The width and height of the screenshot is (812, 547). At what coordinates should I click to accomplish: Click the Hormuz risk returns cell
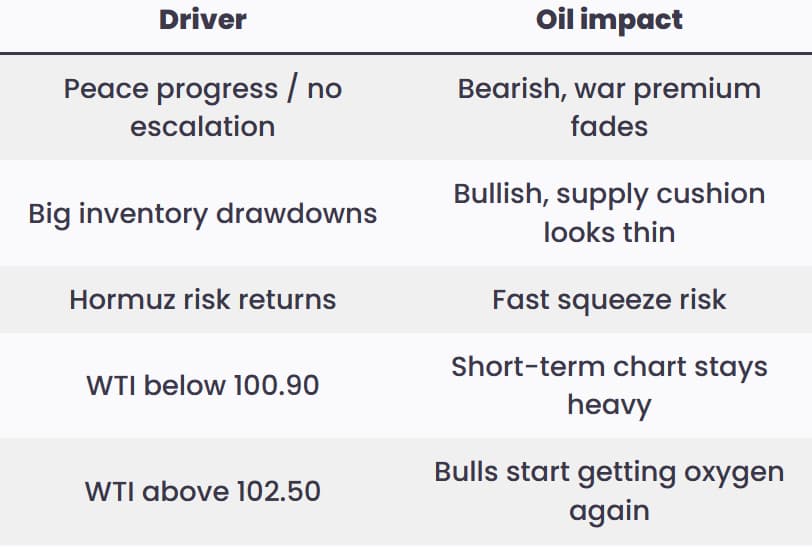point(202,299)
